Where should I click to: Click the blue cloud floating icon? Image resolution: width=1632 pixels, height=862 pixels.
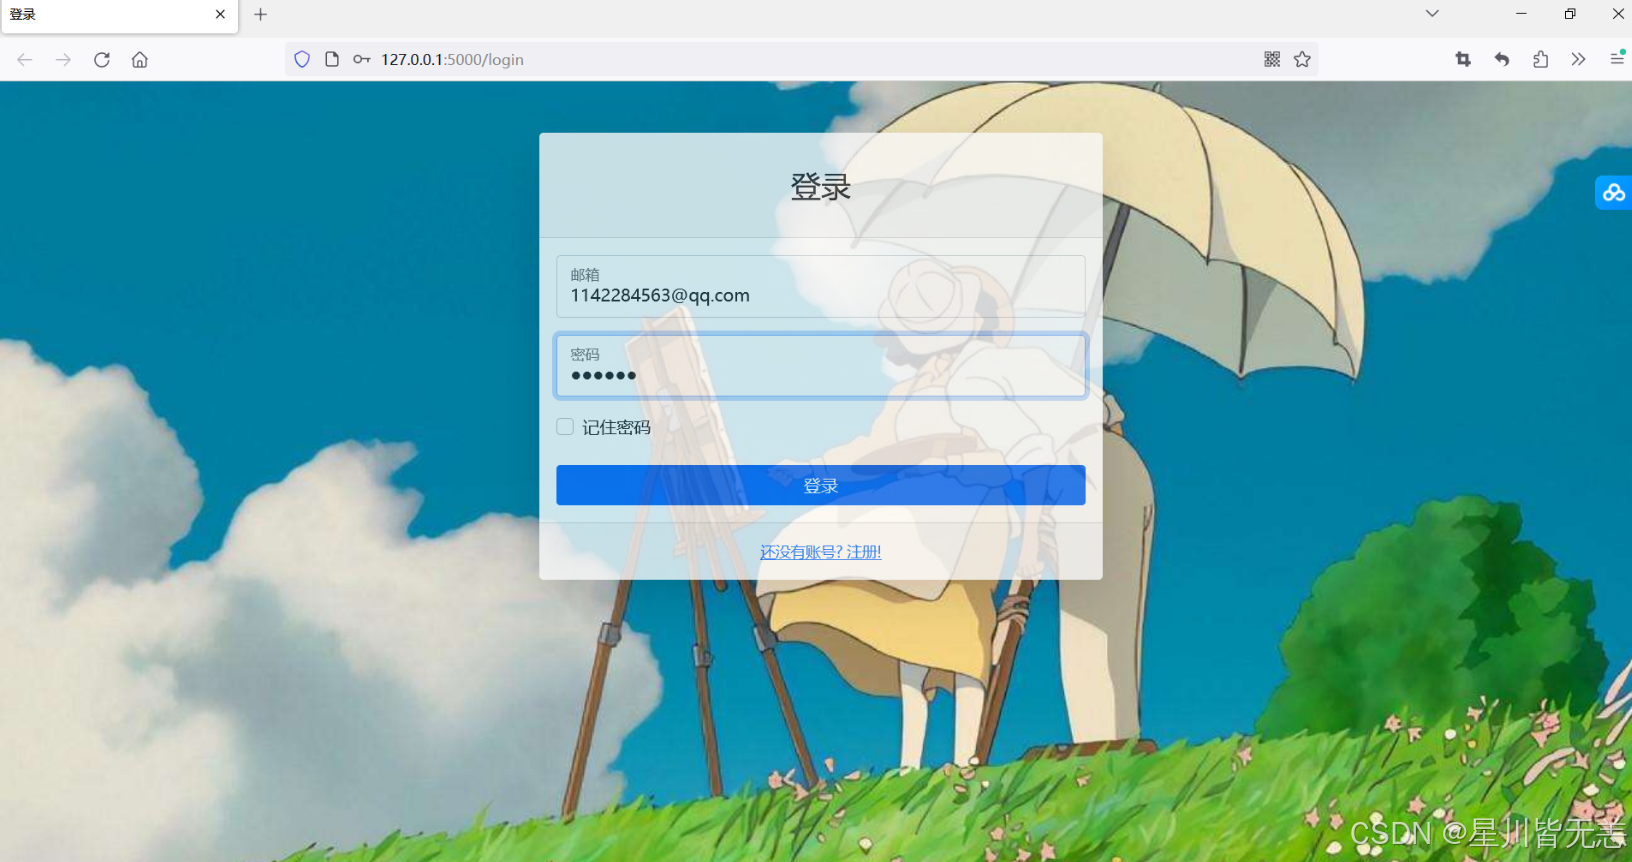[x=1613, y=192]
